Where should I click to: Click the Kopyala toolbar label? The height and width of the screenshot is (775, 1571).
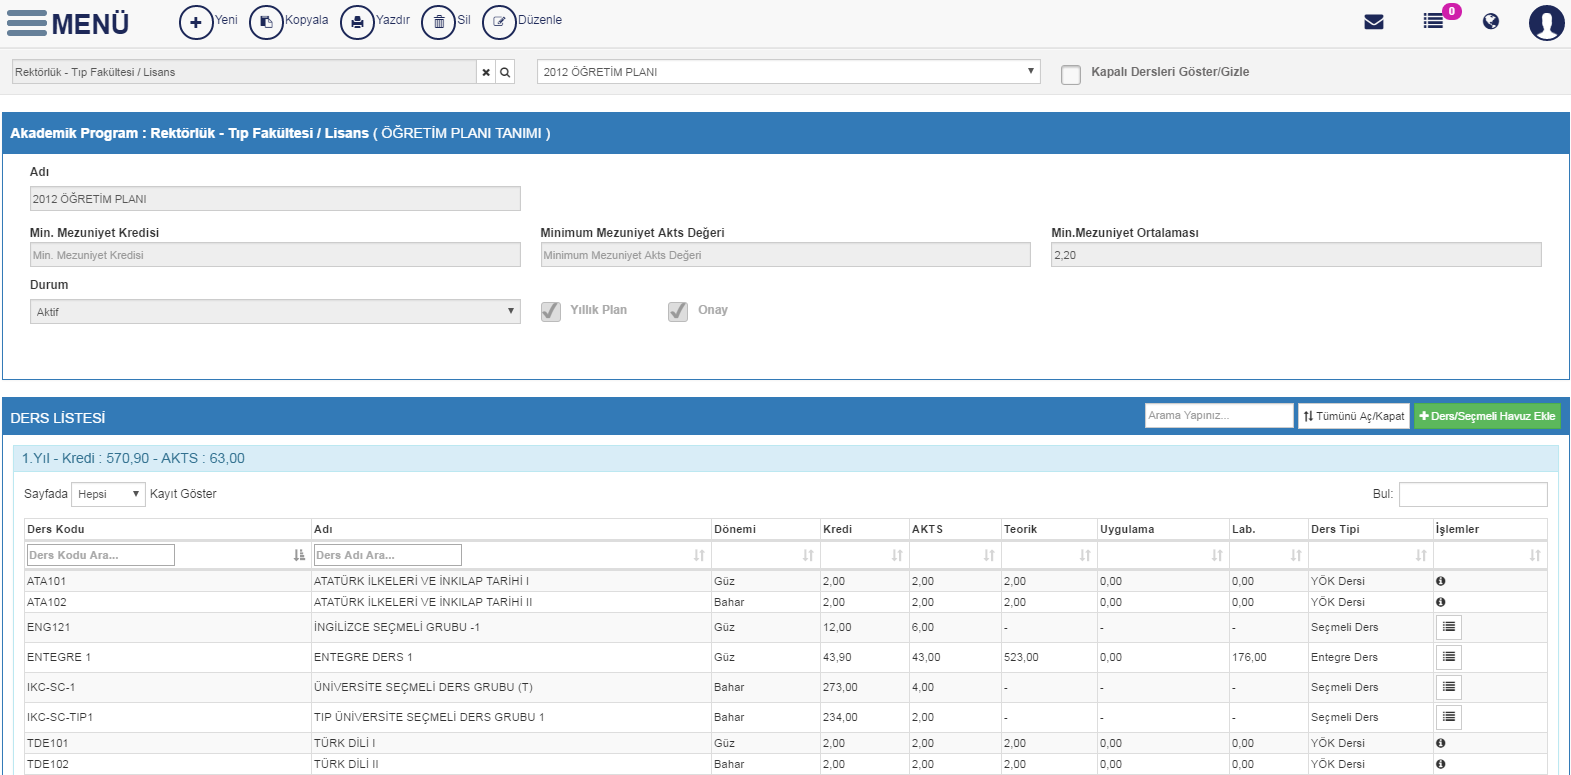point(306,20)
